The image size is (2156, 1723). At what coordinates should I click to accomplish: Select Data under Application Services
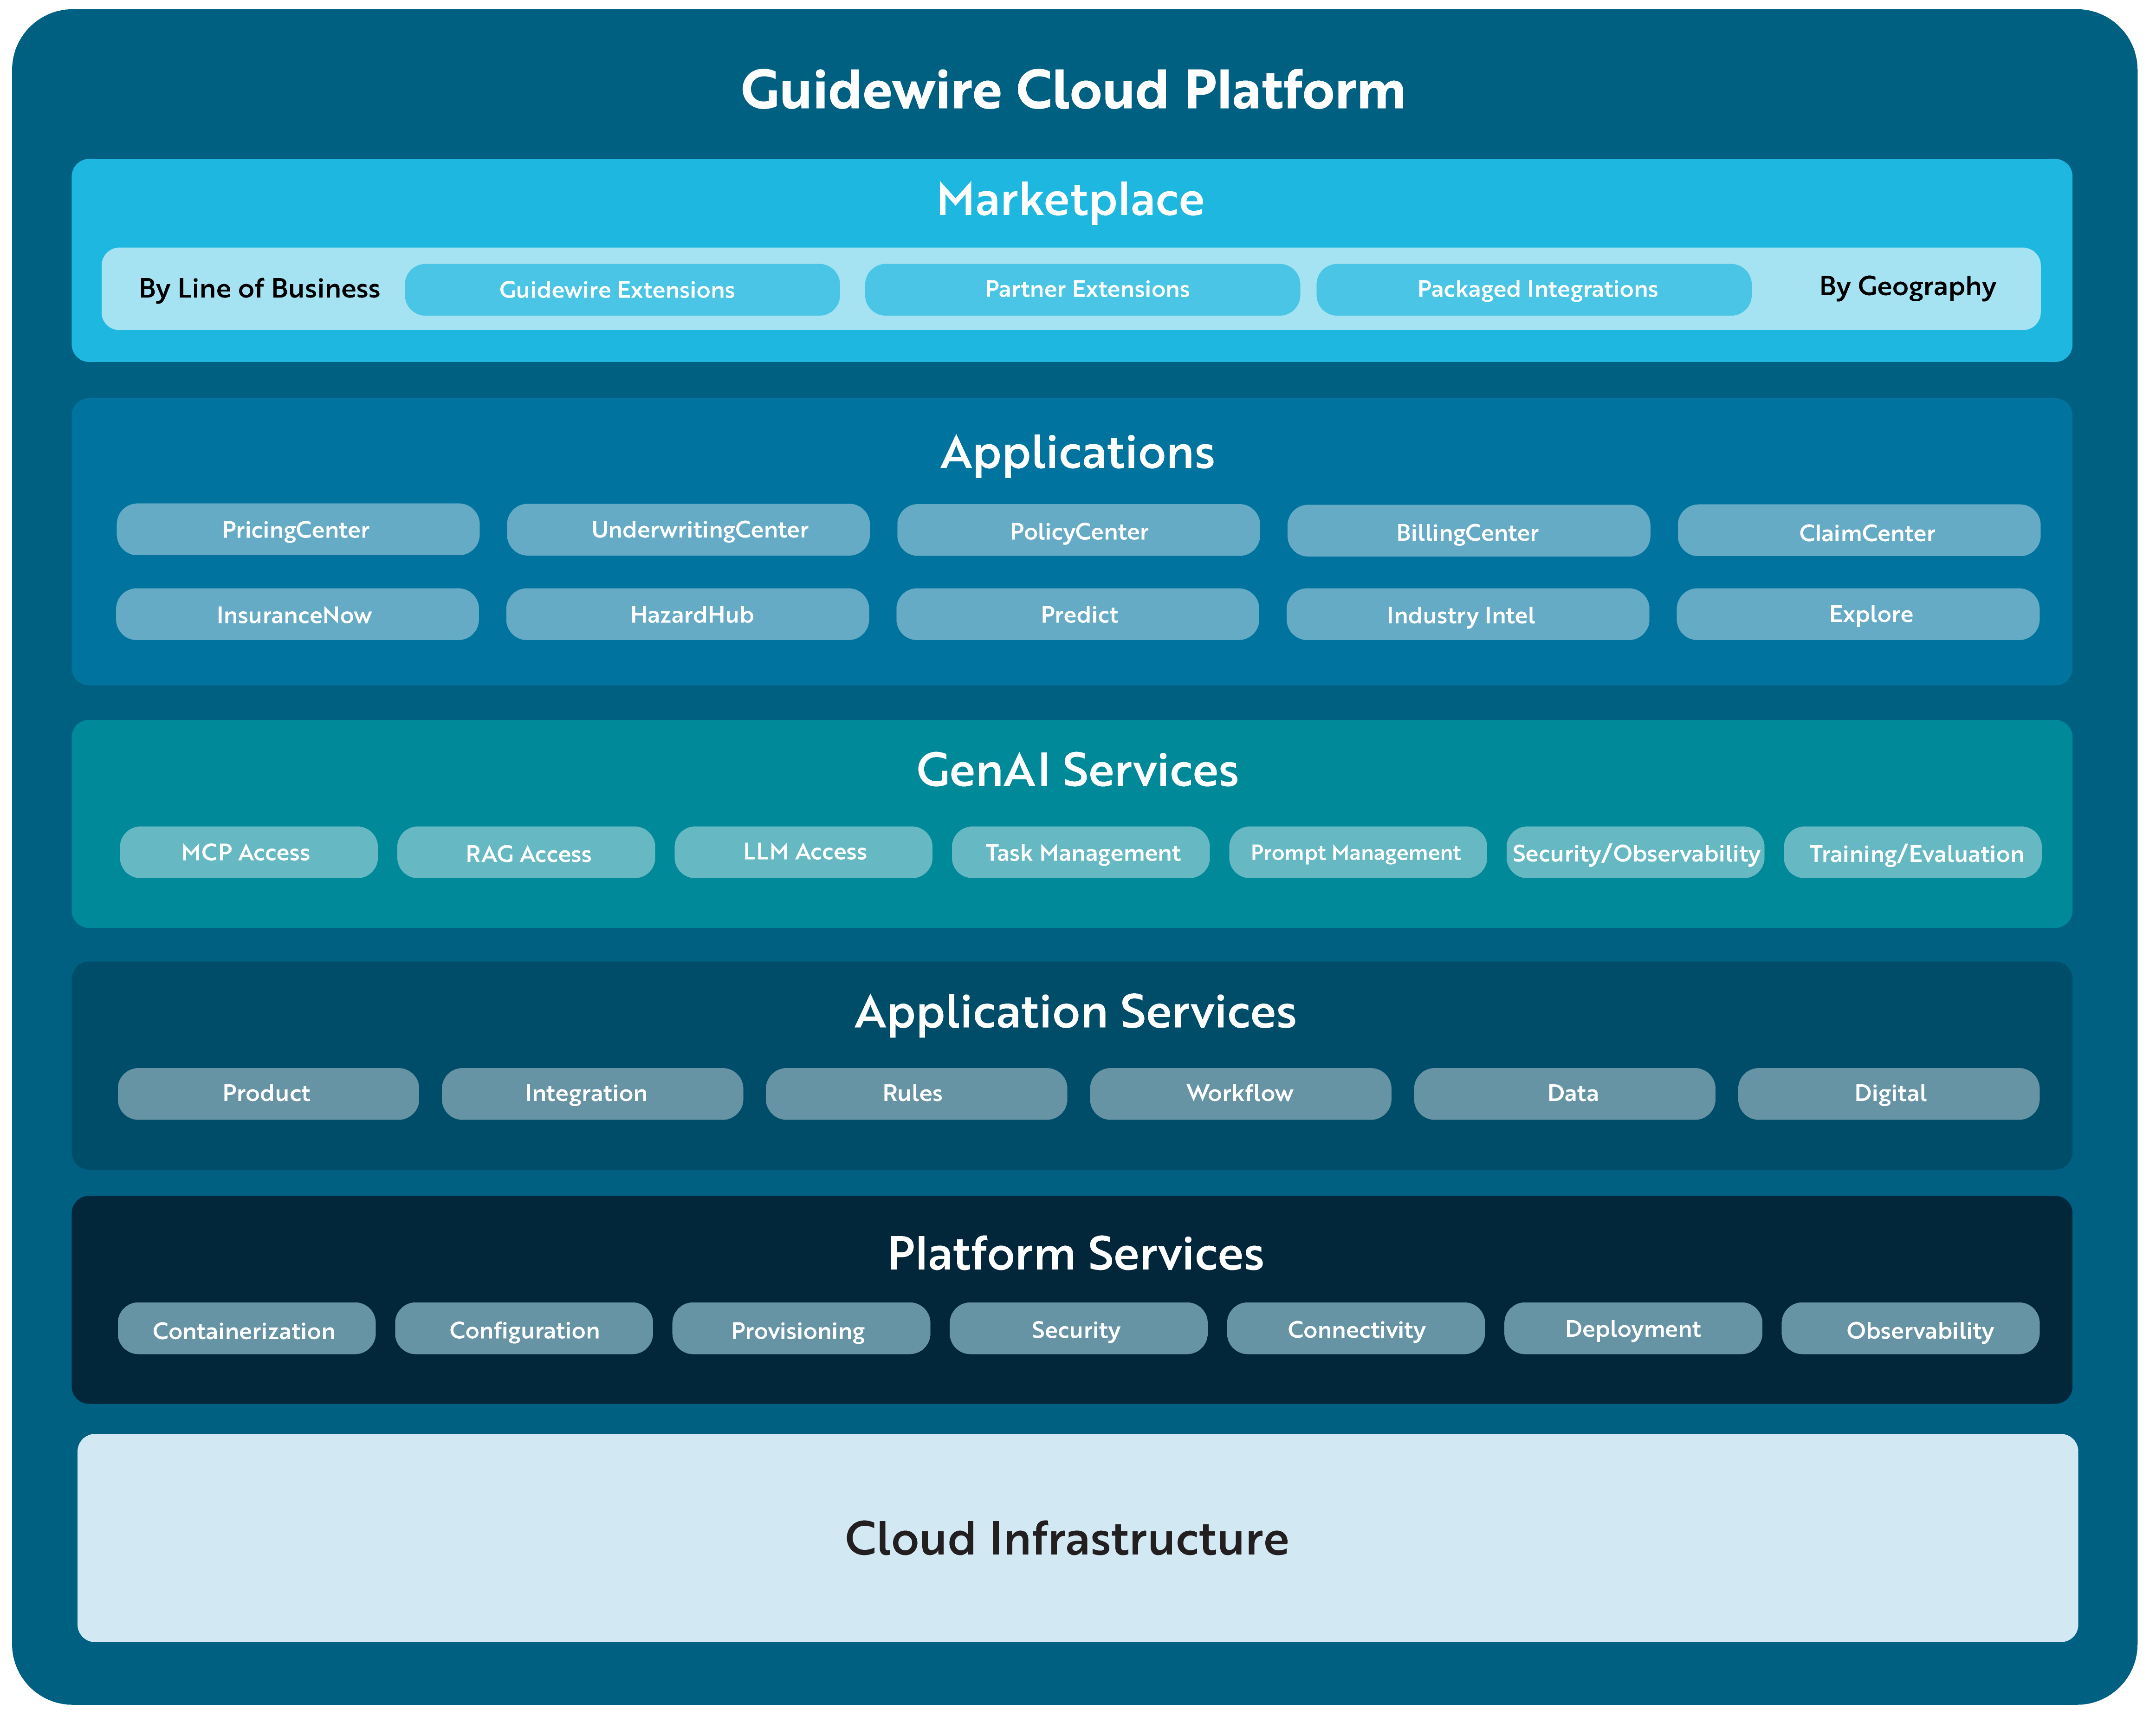pos(1564,1093)
